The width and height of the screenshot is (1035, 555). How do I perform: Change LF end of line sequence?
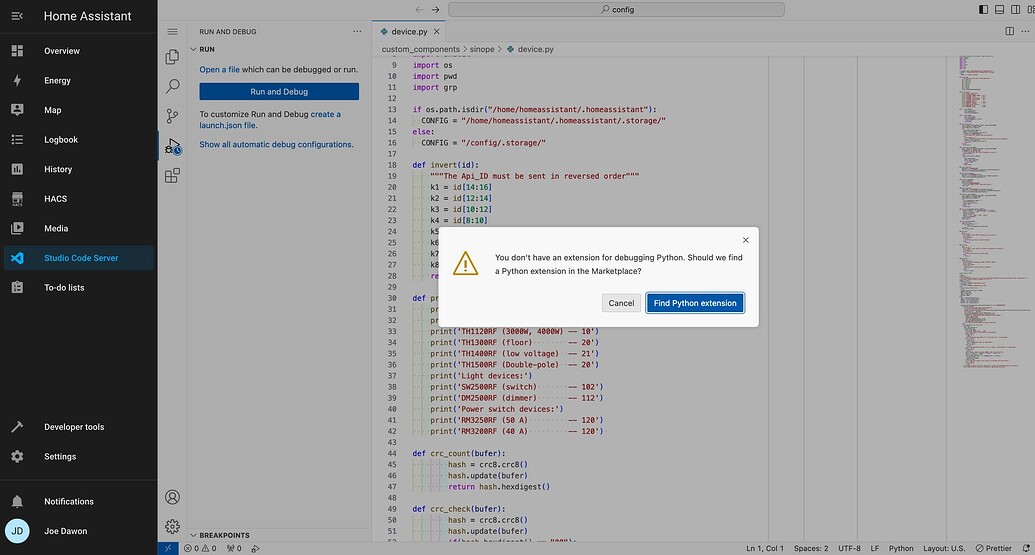(875, 548)
